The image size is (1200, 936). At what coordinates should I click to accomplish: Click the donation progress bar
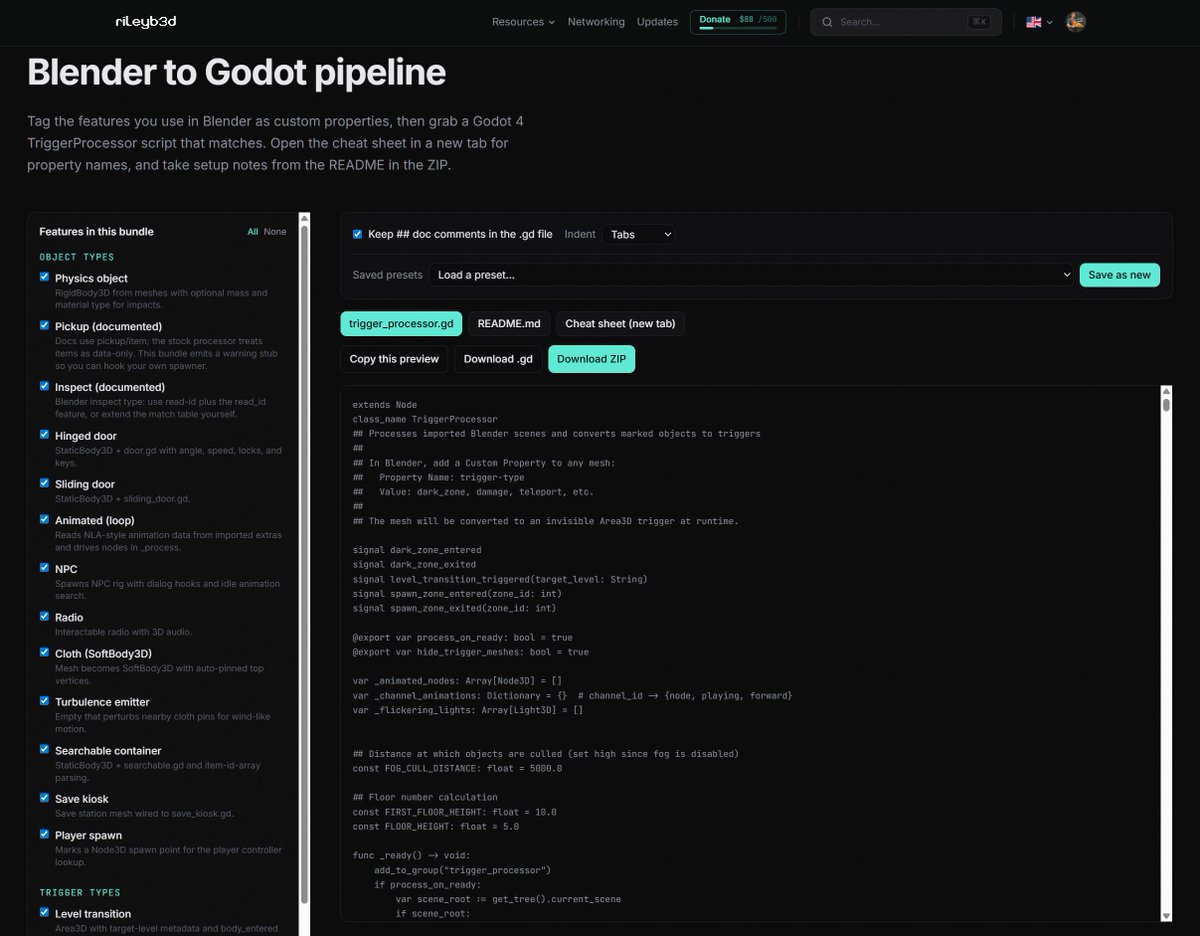[737, 29]
